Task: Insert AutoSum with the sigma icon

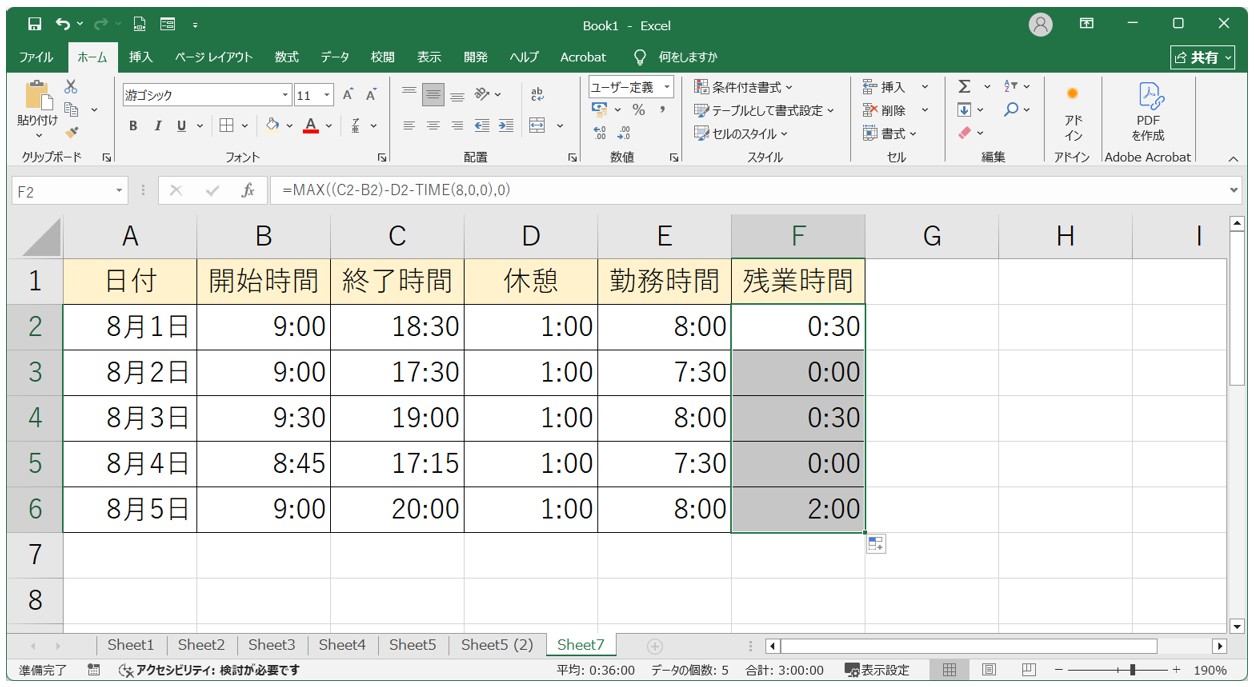Action: (964, 87)
